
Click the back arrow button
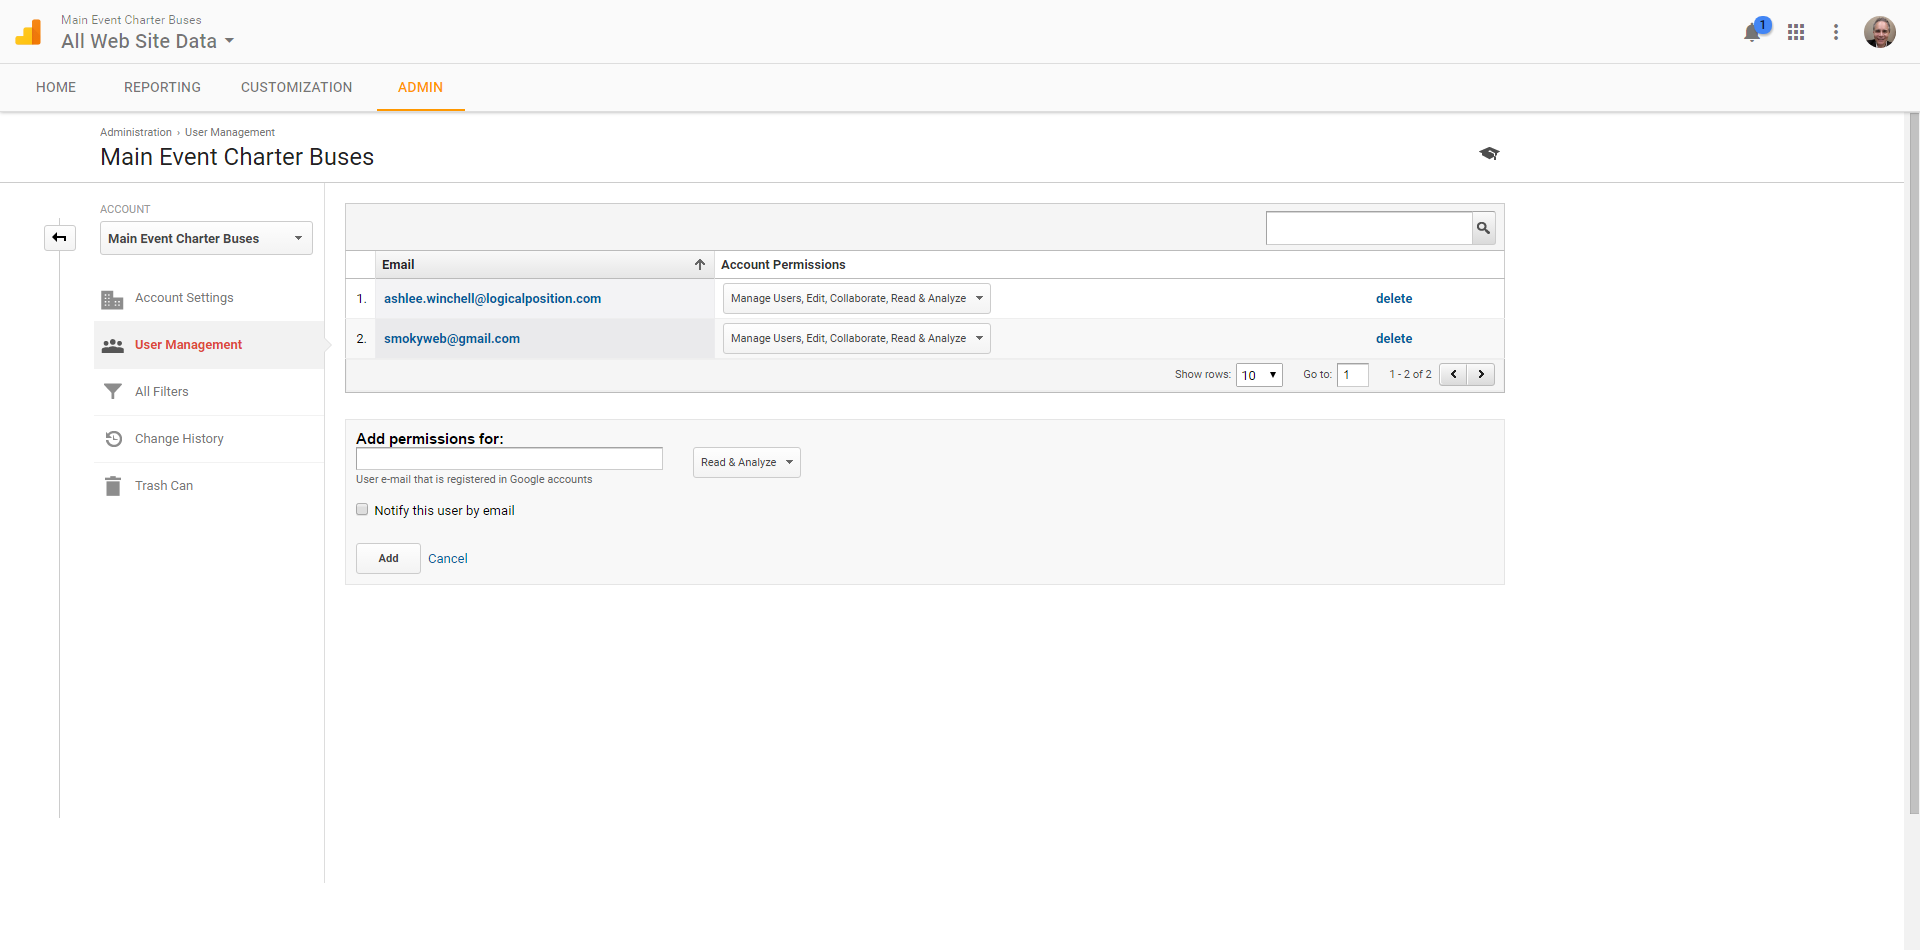point(60,237)
